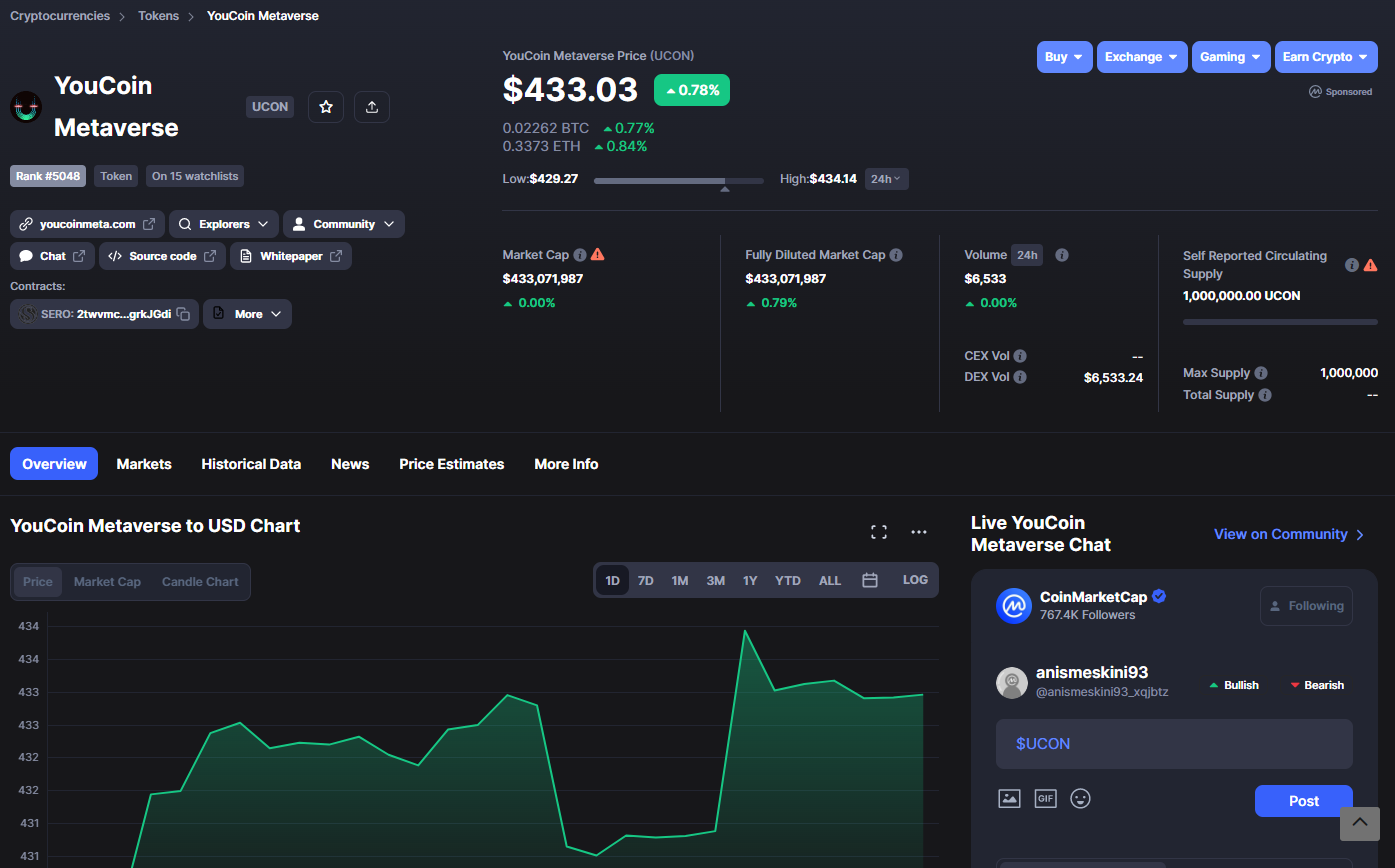
Task: Click DEX Vol info icon
Action: coord(1020,377)
